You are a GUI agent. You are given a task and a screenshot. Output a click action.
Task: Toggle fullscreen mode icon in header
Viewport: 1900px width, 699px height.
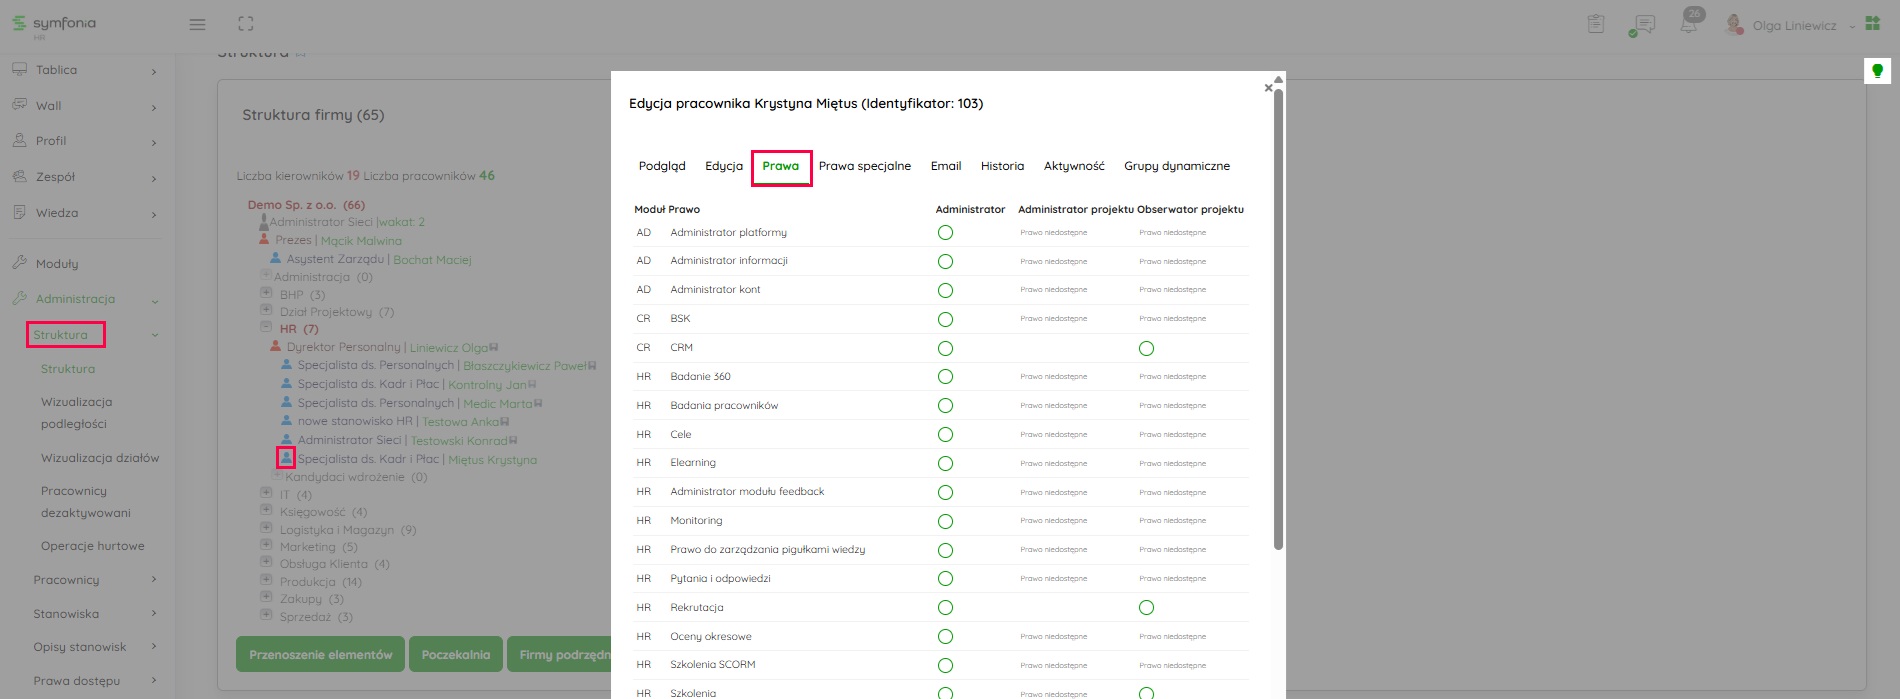(246, 24)
